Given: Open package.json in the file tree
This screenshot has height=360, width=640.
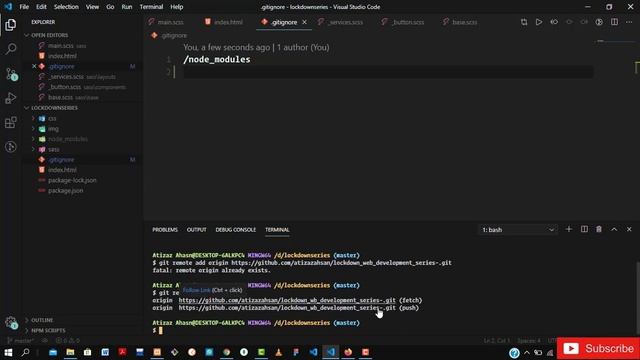Looking at the screenshot, I should click(65, 191).
